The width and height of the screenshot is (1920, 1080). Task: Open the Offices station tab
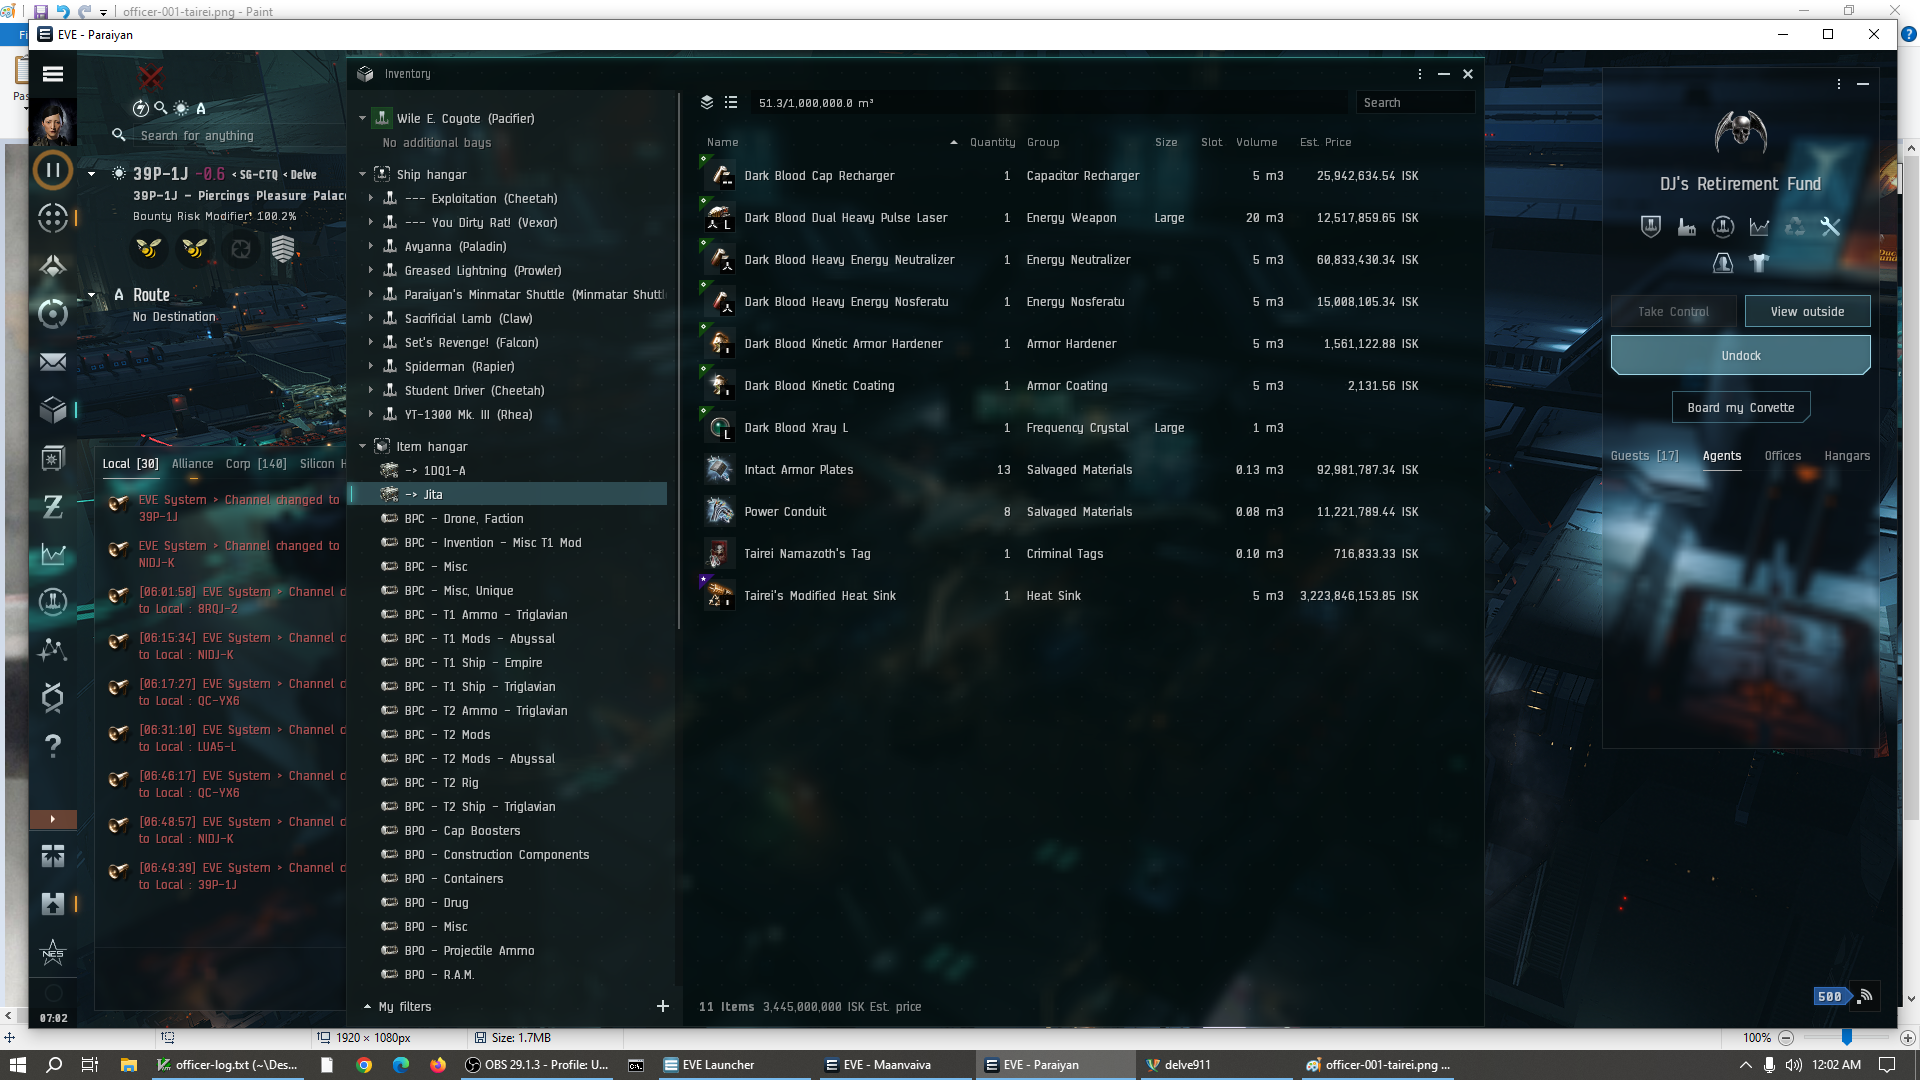tap(1783, 455)
